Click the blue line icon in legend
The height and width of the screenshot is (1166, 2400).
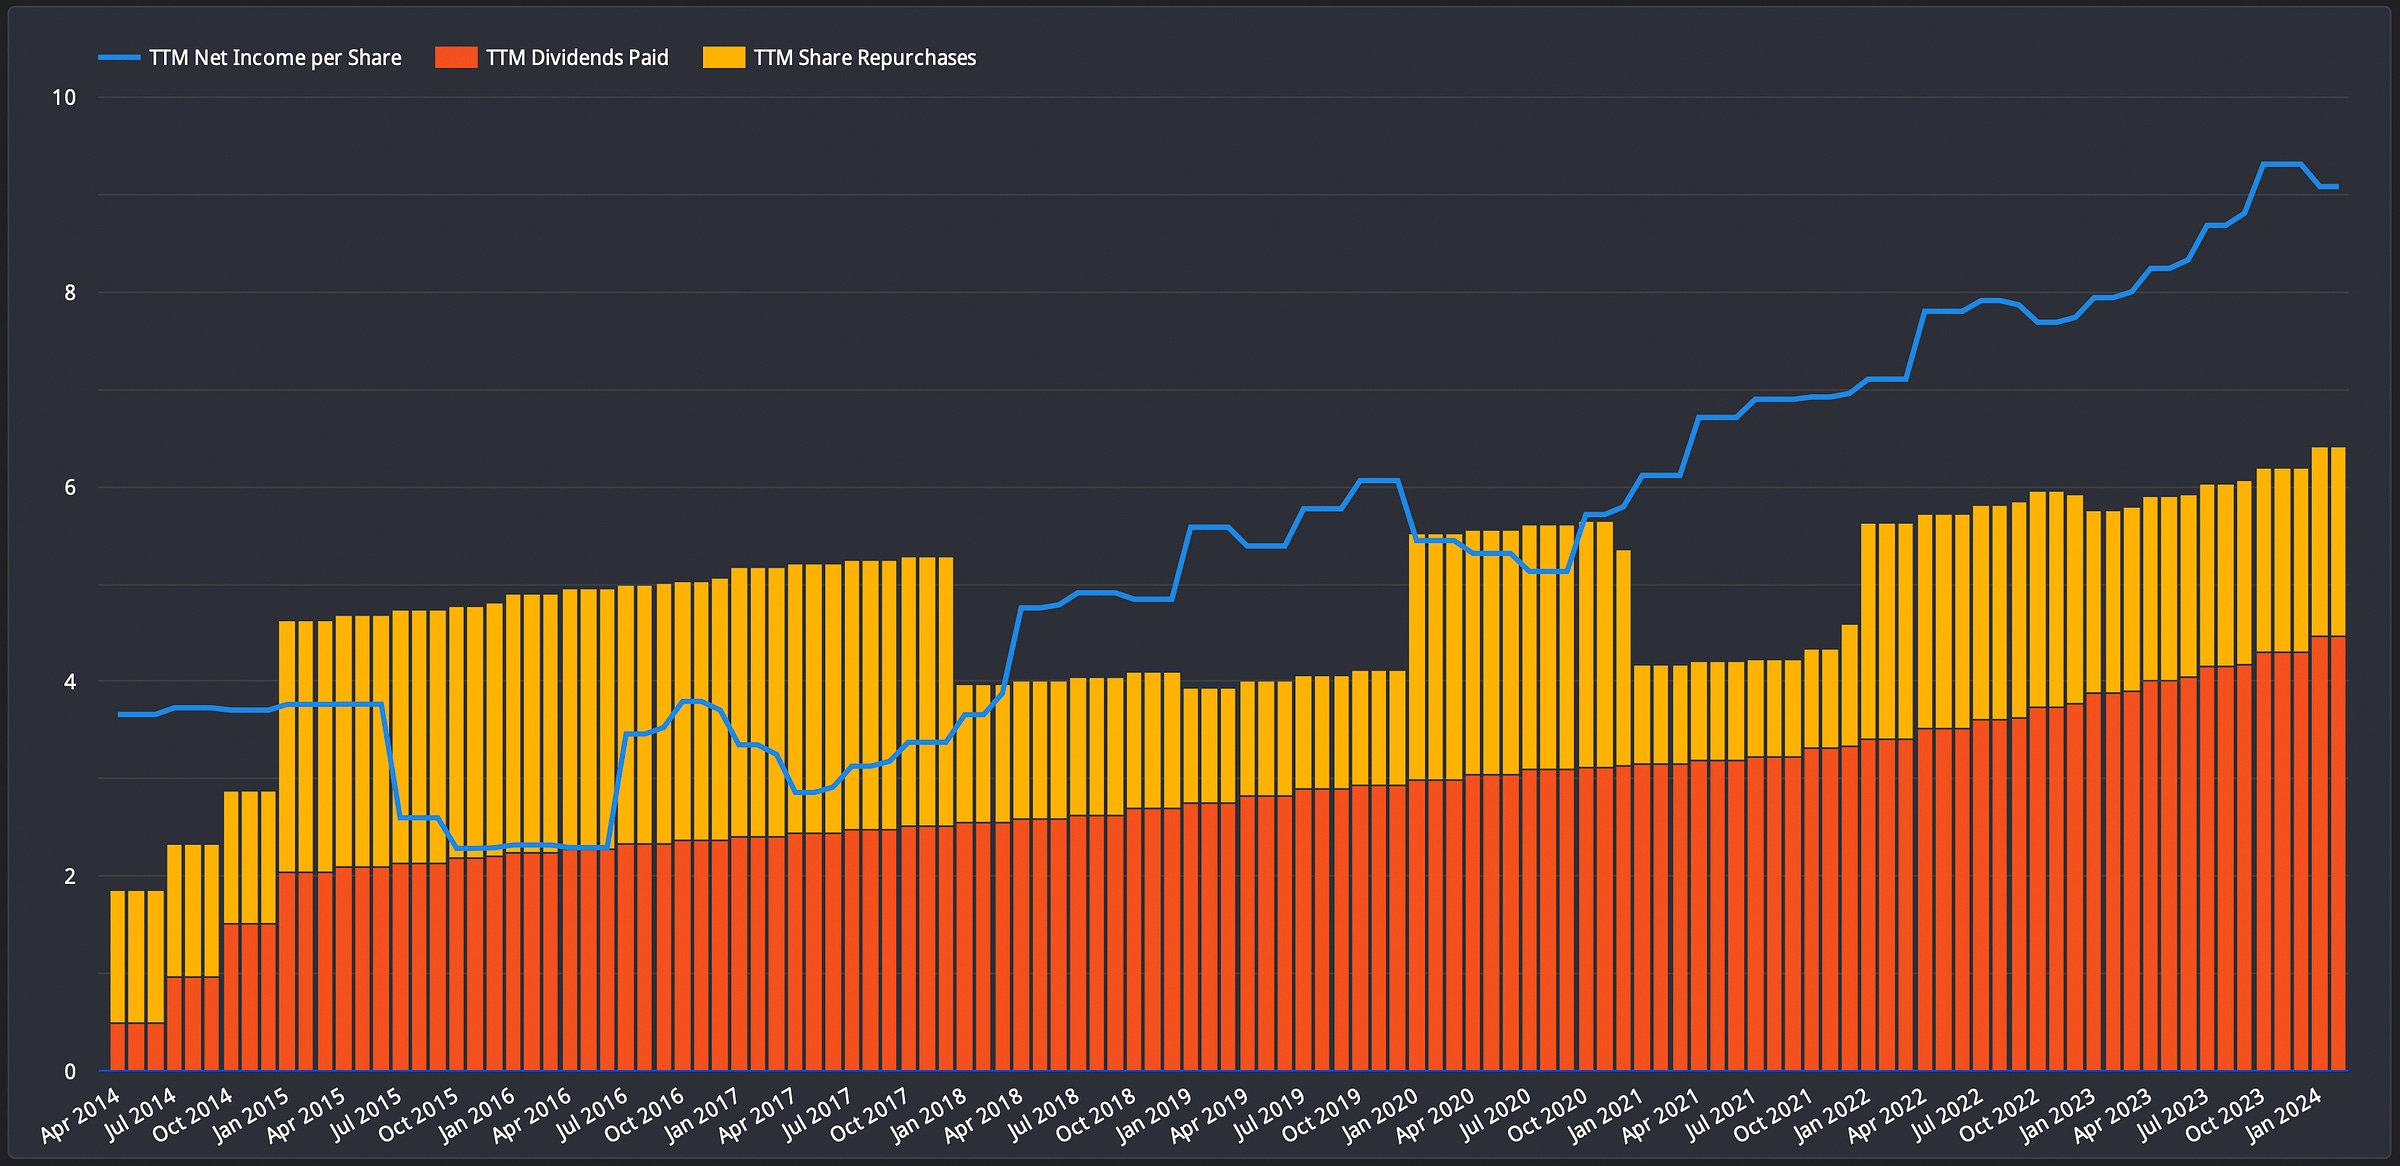point(119,58)
